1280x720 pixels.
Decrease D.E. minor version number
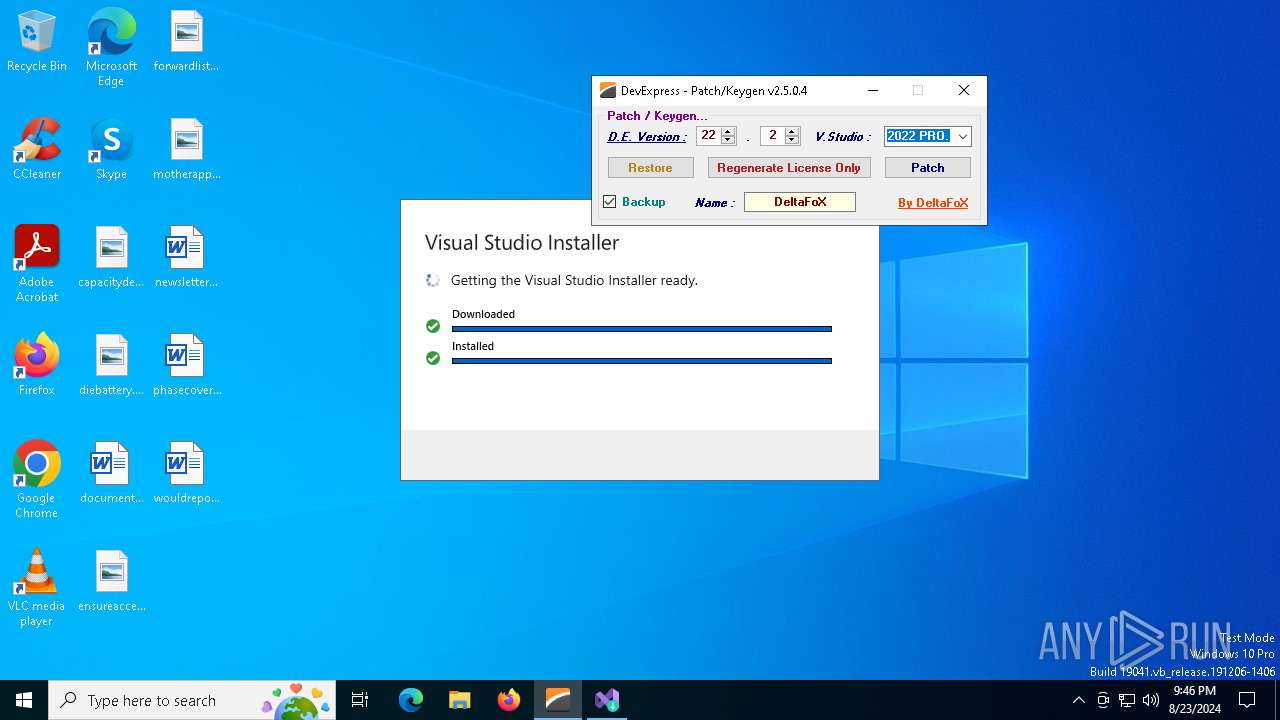click(792, 140)
